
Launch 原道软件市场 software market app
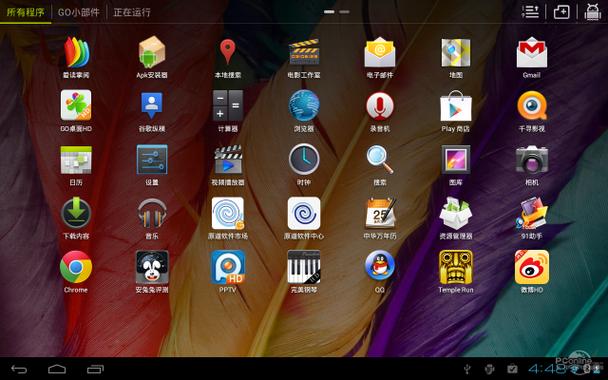[228, 213]
